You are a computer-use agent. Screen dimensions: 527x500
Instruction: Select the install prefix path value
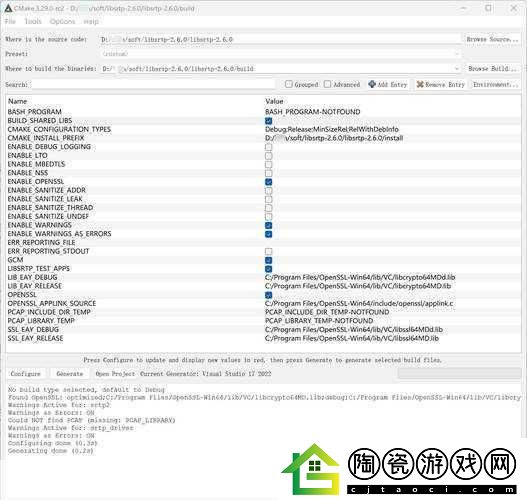[x=334, y=138]
